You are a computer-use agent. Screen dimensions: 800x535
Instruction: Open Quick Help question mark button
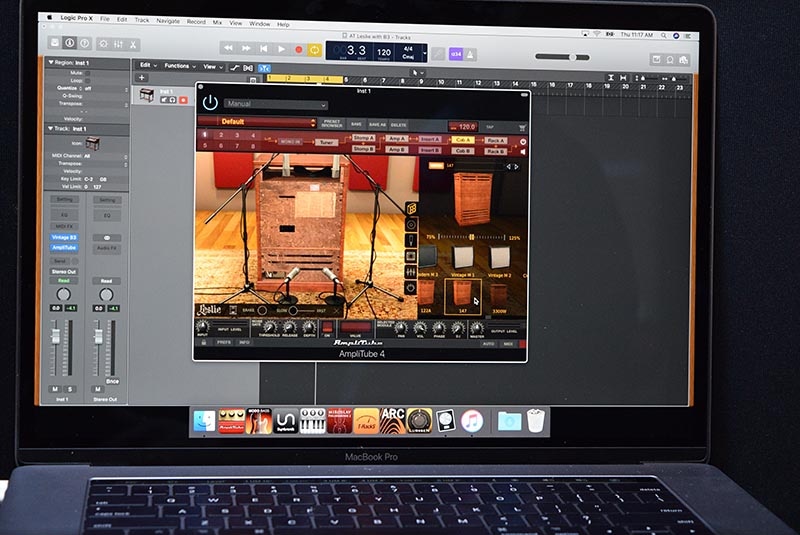[85, 43]
